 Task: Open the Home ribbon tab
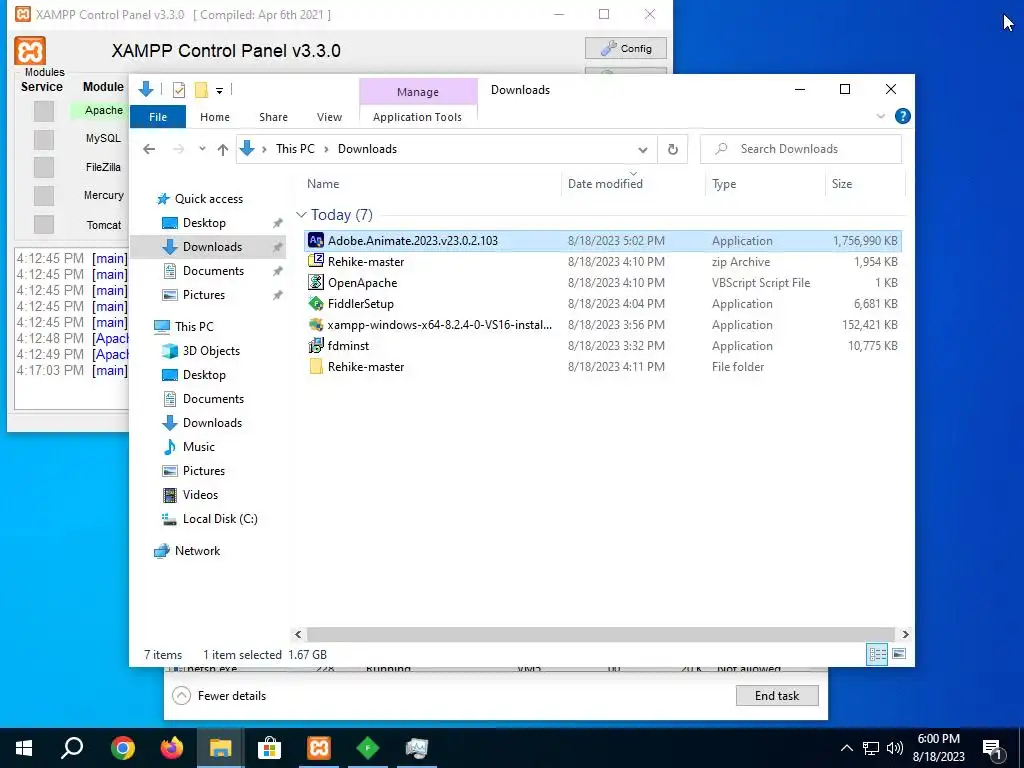[x=215, y=117]
